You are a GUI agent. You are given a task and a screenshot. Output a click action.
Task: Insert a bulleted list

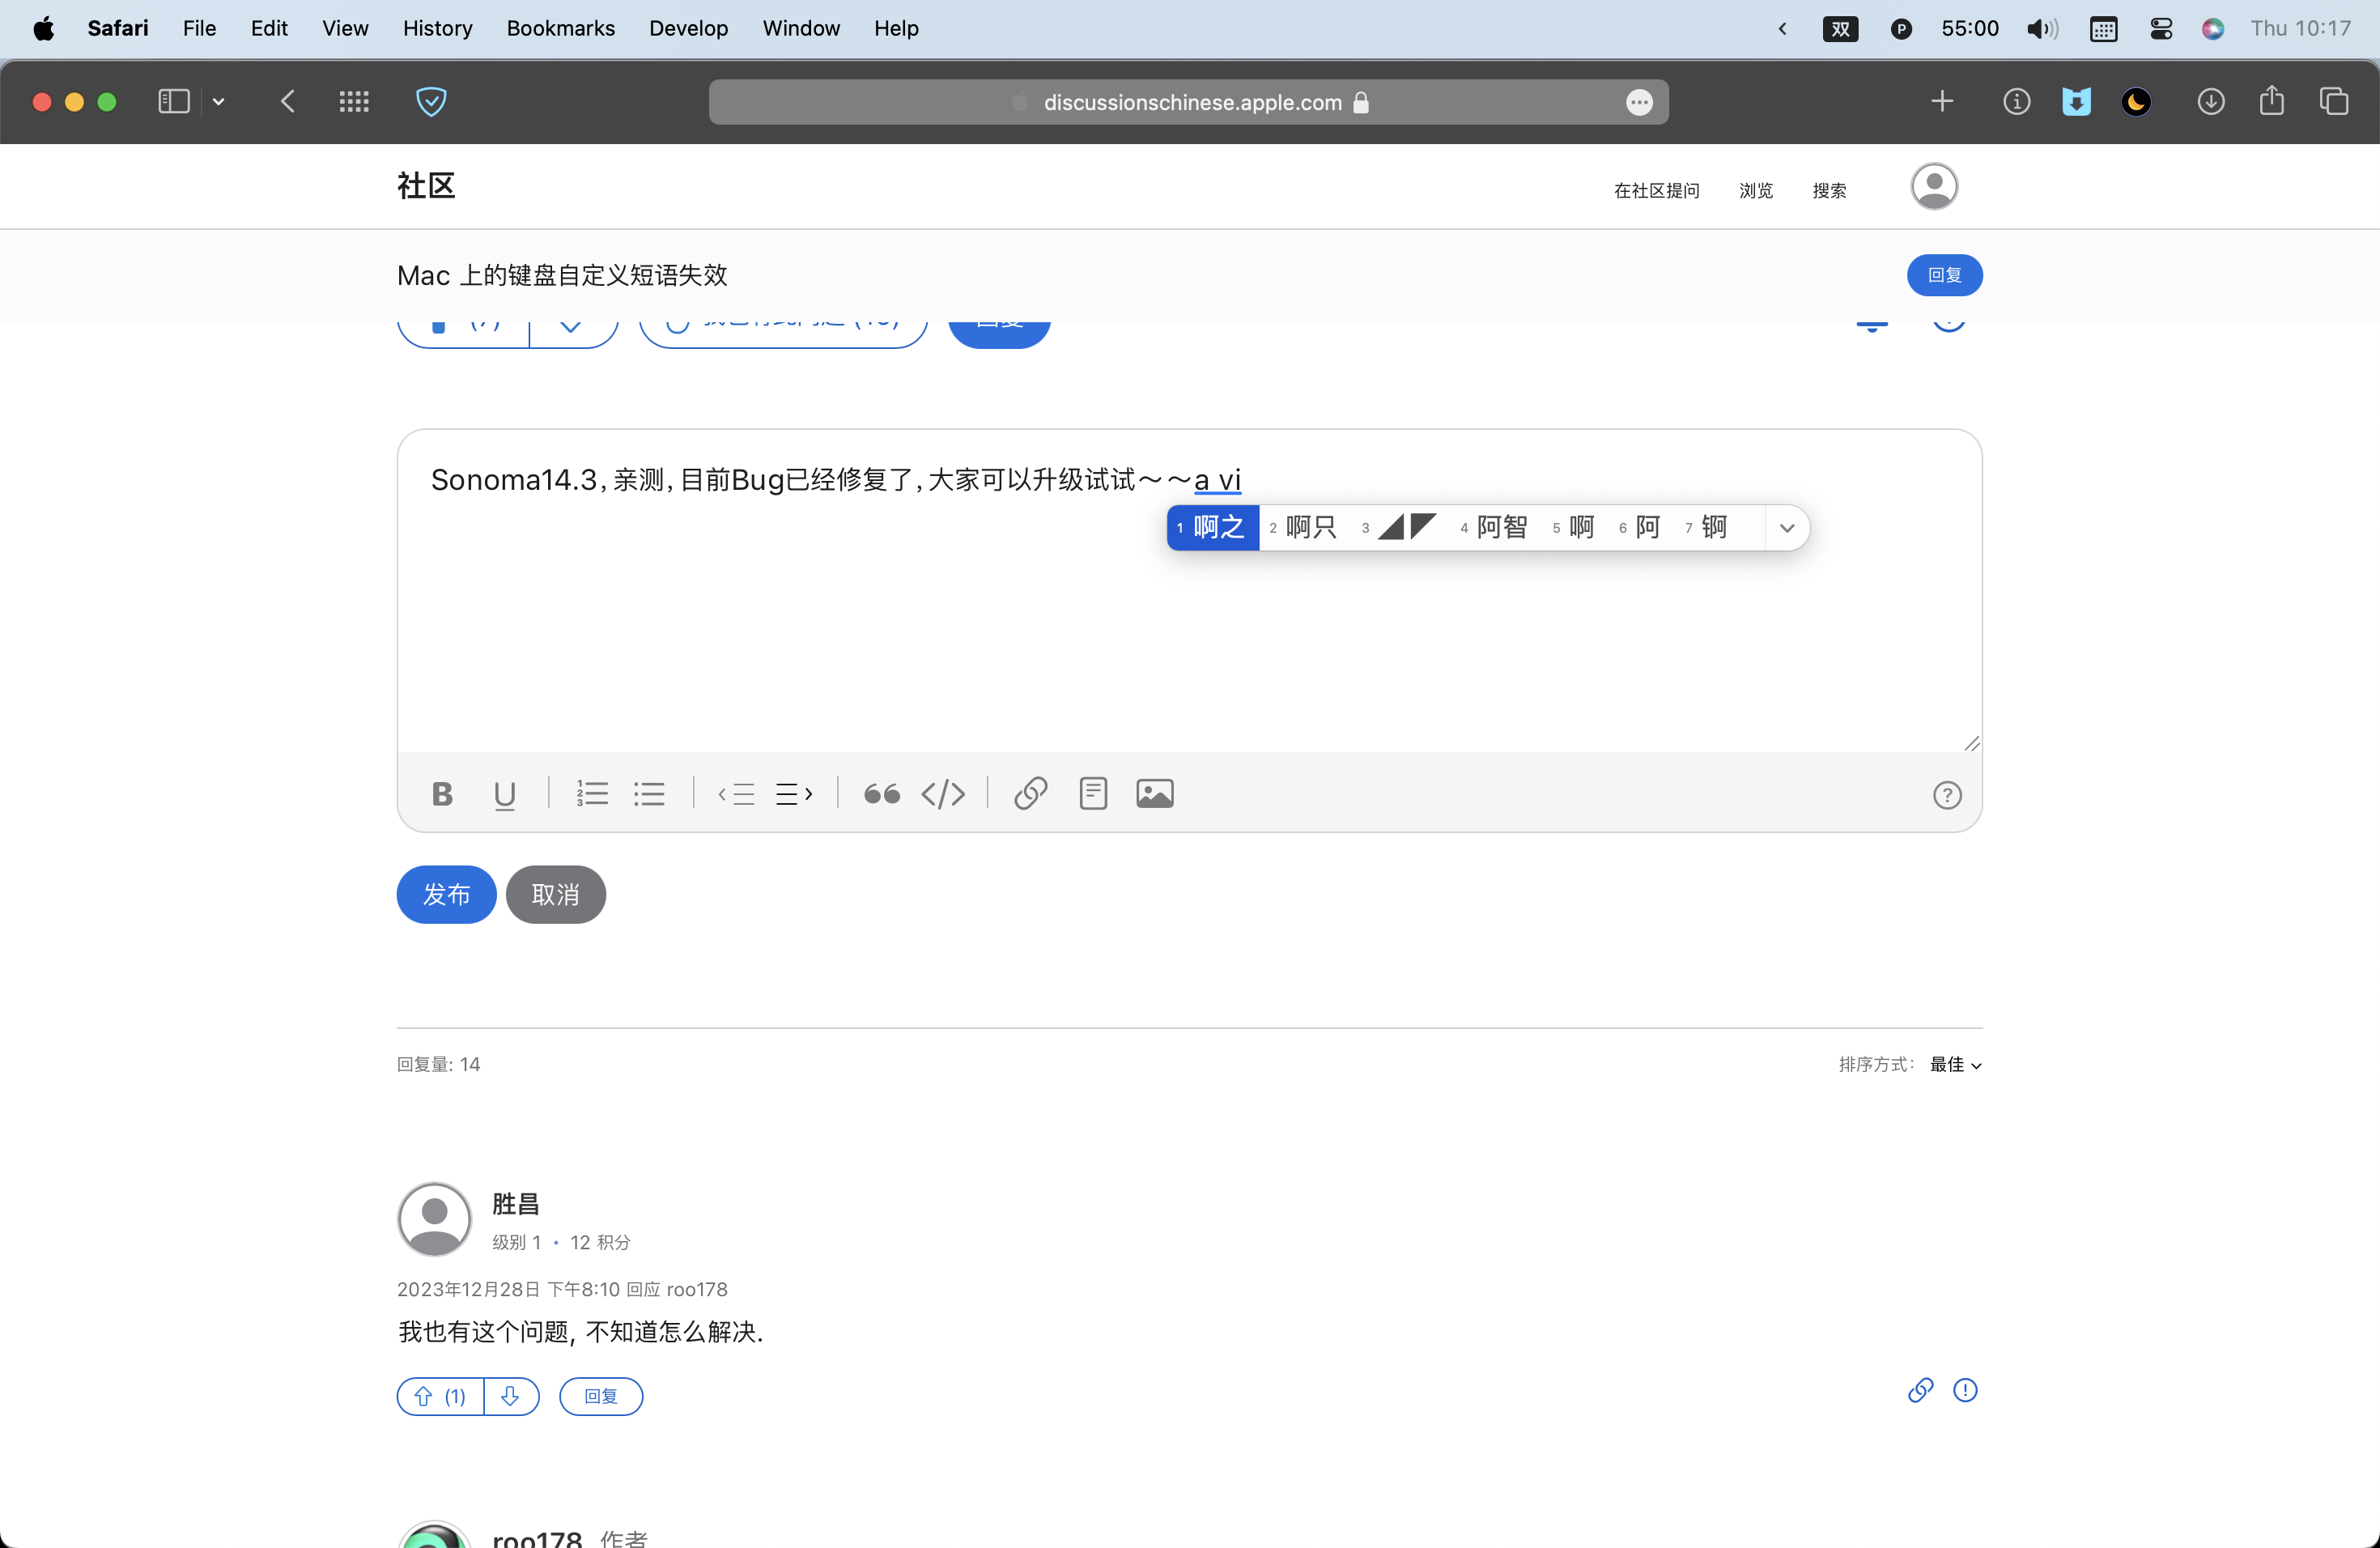pos(649,794)
